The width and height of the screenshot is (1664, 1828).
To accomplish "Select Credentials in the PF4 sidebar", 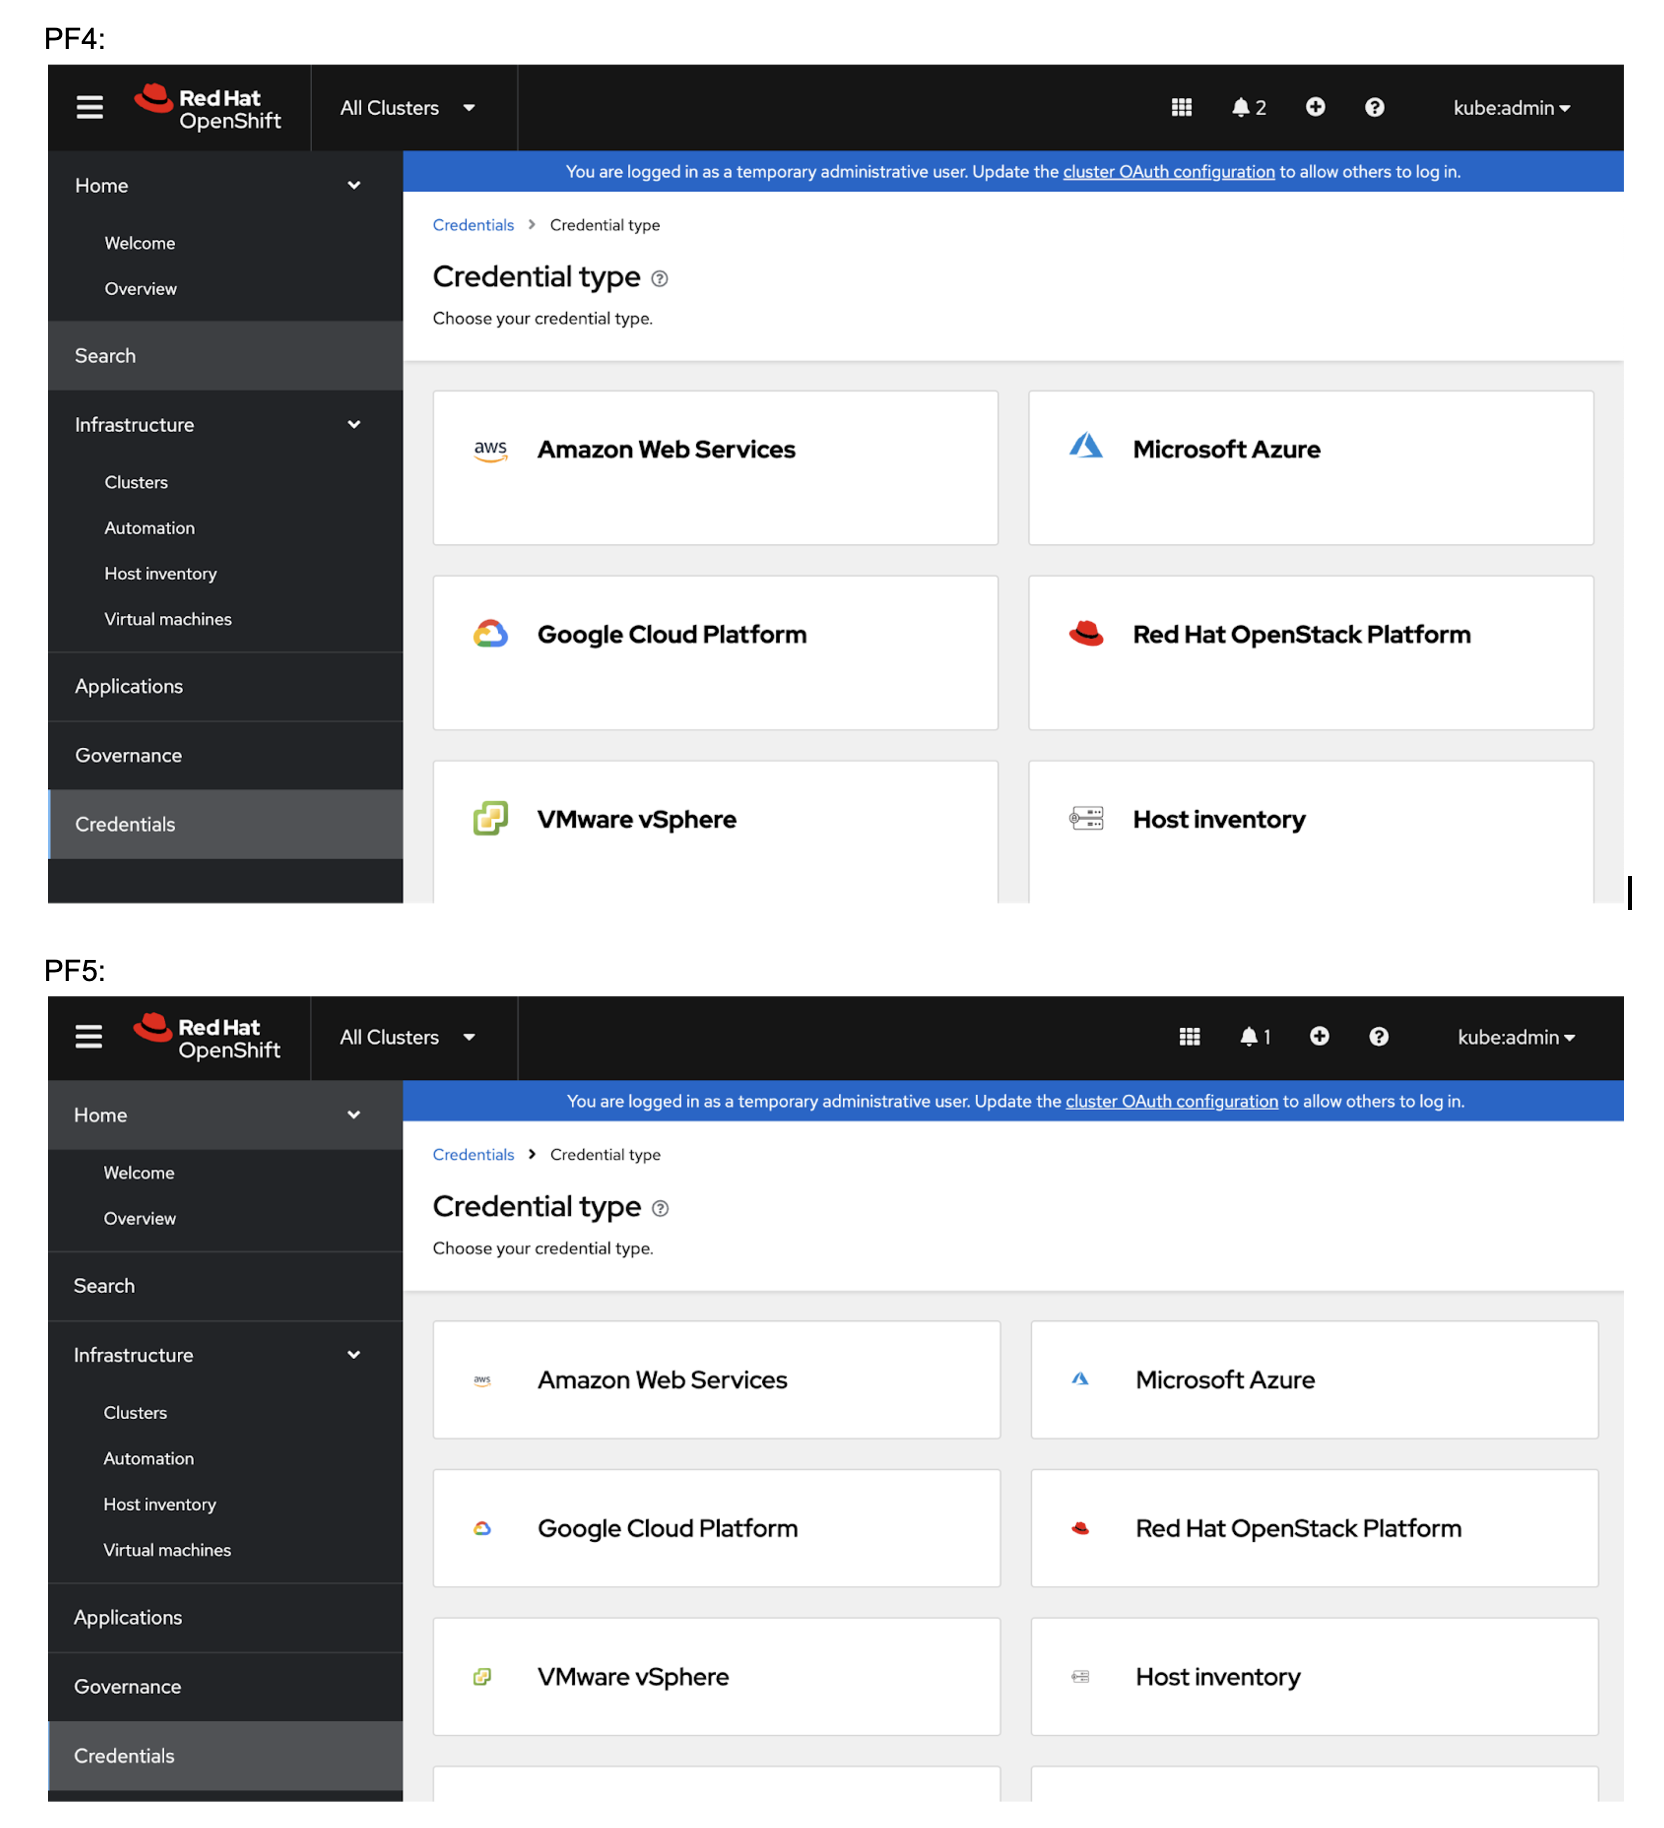I will click(226, 825).
